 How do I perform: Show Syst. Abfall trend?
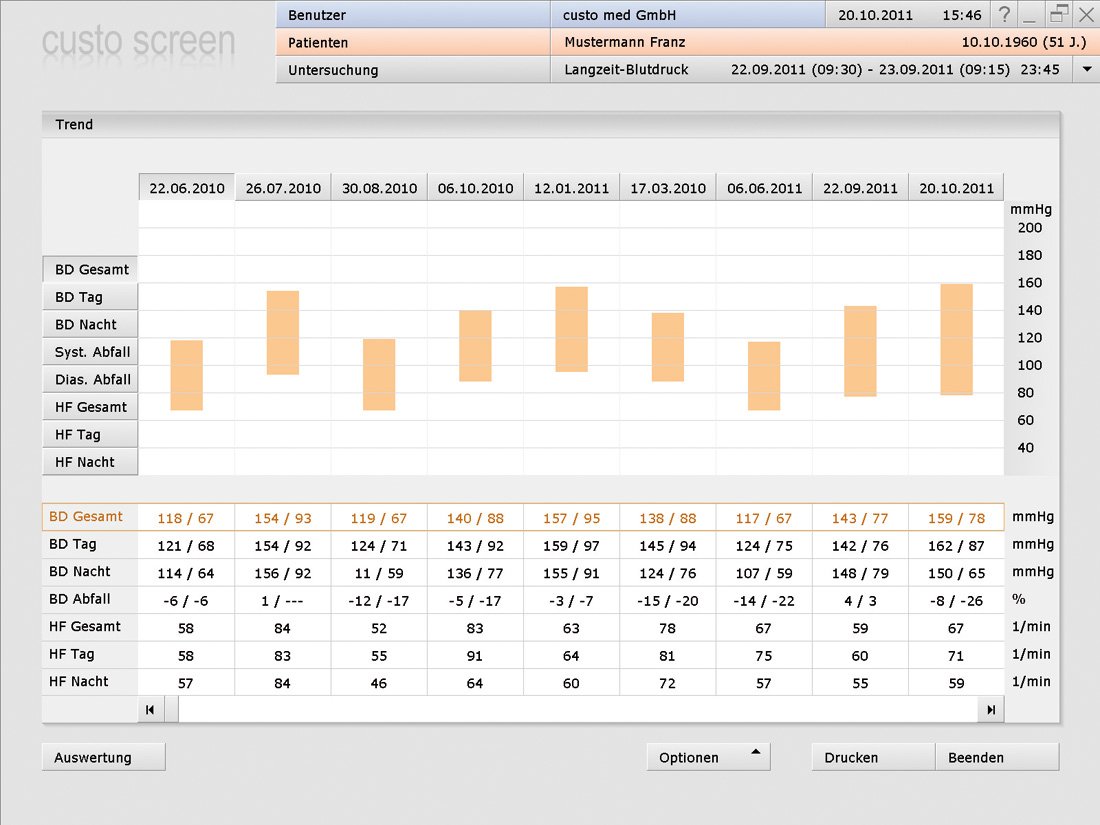[91, 352]
